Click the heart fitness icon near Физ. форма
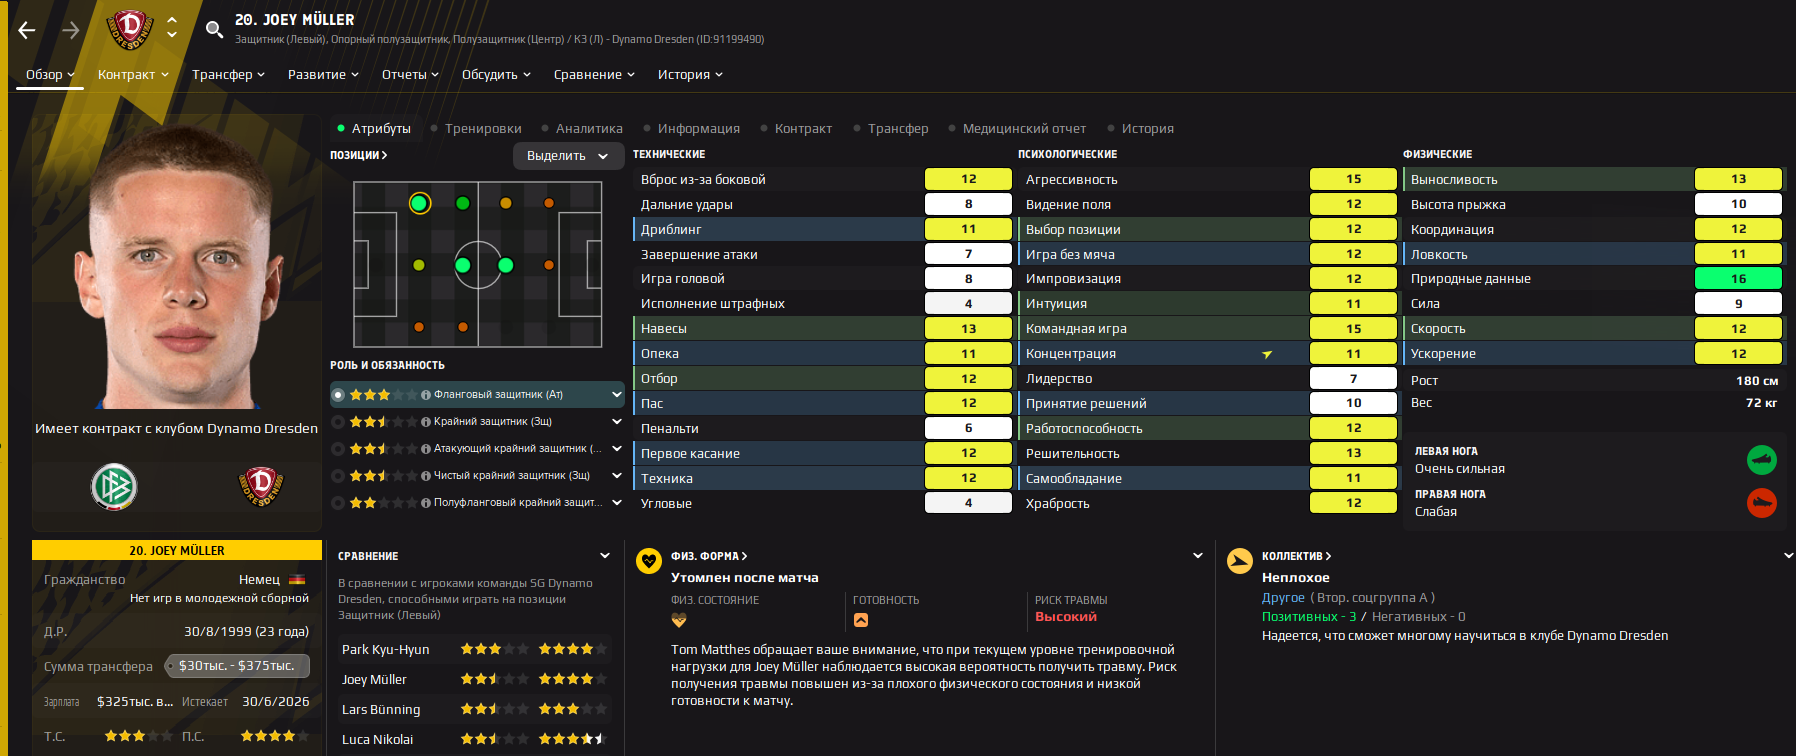This screenshot has height=756, width=1796. click(x=649, y=560)
